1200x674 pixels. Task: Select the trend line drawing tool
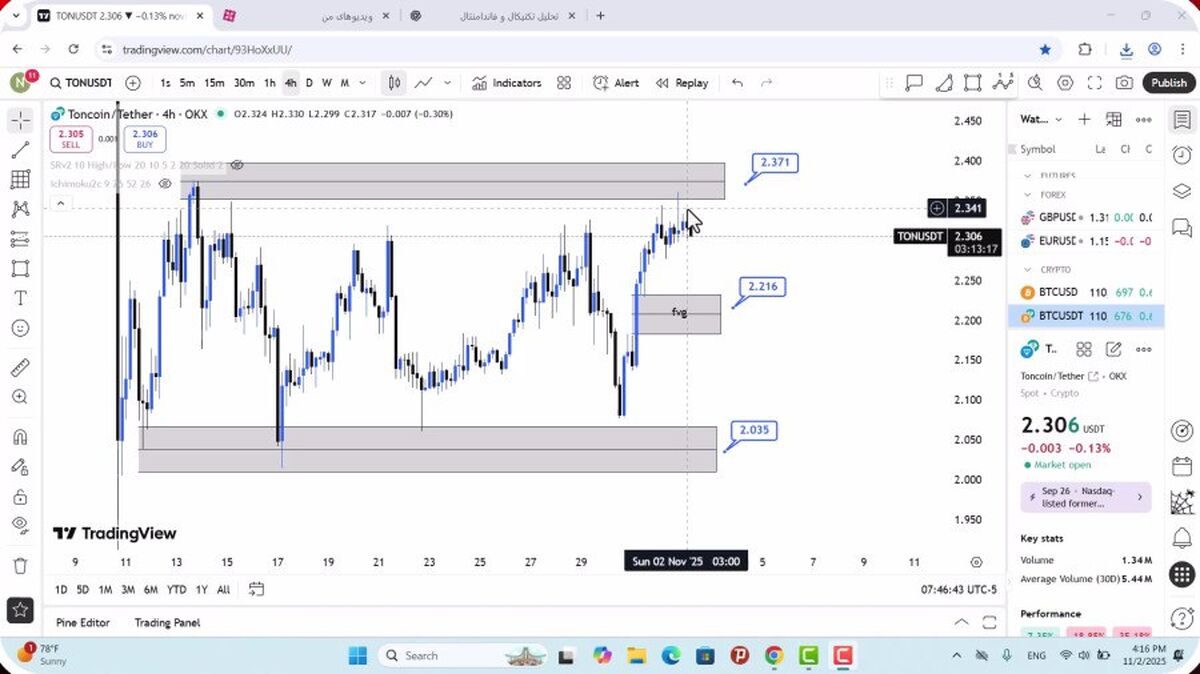pos(20,150)
